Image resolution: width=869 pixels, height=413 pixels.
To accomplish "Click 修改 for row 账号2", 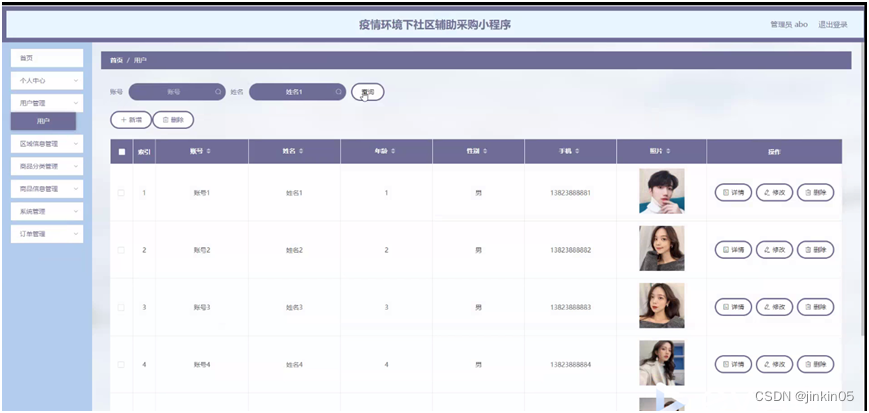I will [x=774, y=250].
